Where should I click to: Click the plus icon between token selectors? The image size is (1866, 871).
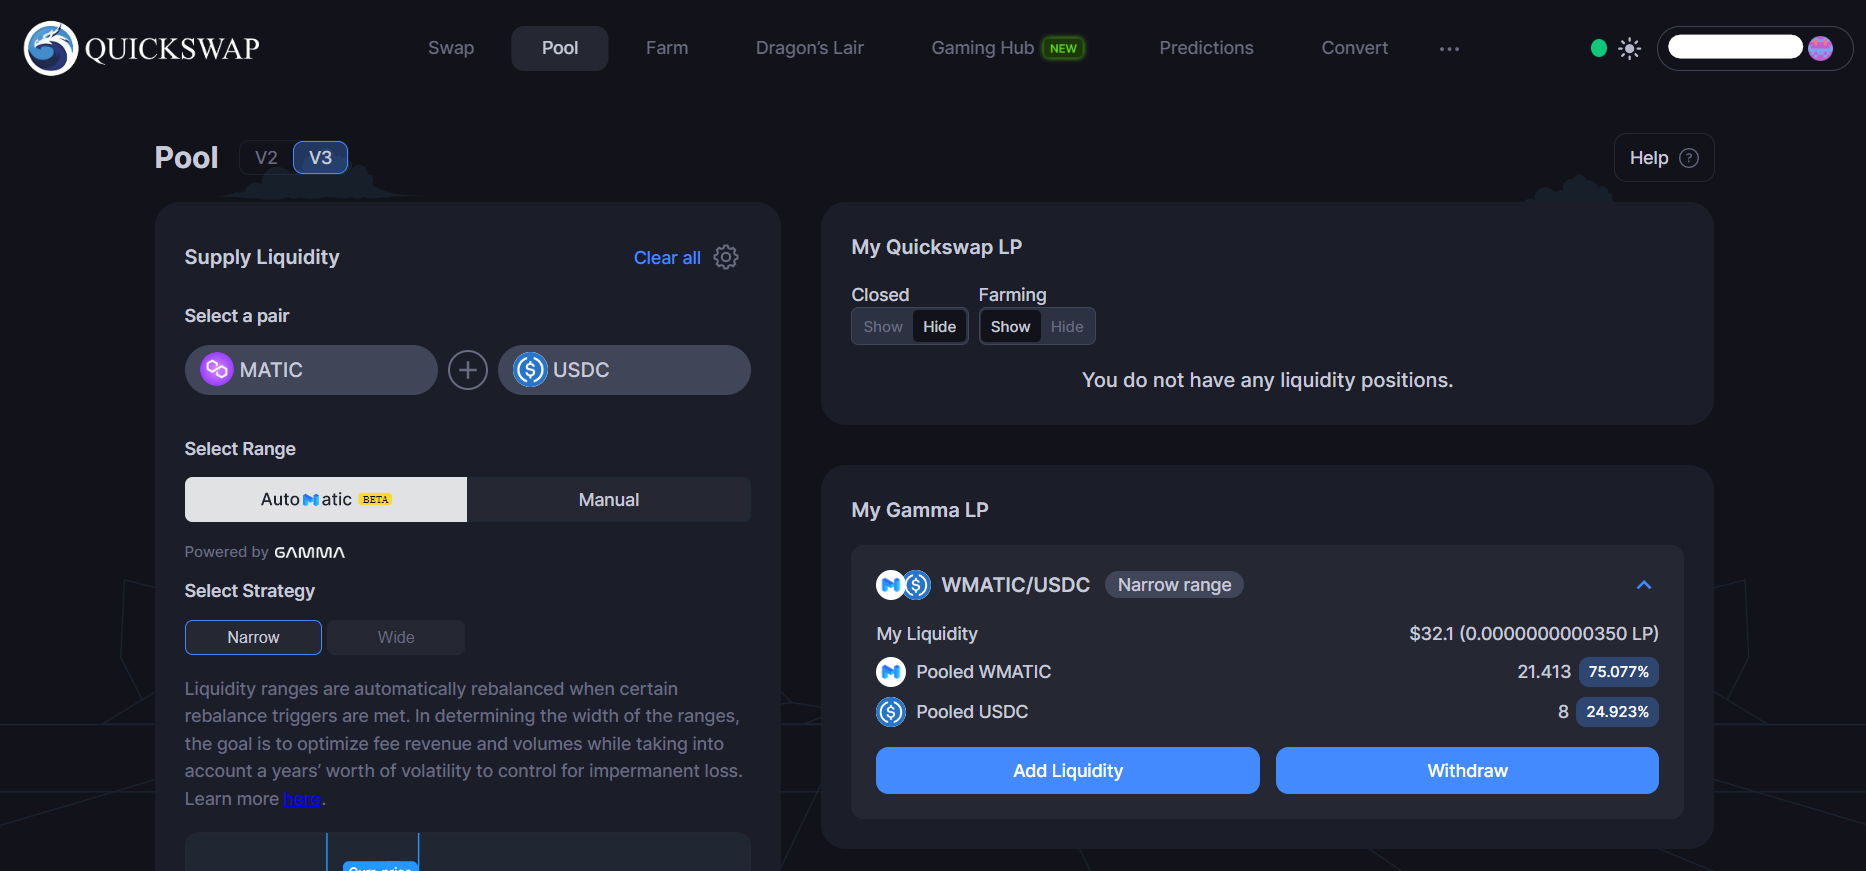tap(467, 370)
